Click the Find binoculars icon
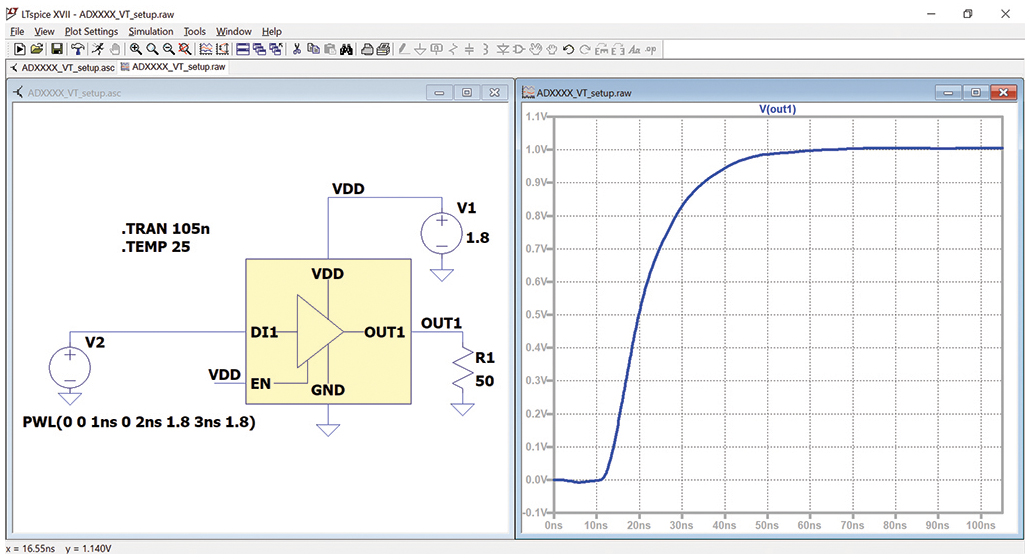The height and width of the screenshot is (559, 1030). pyautogui.click(x=346, y=49)
